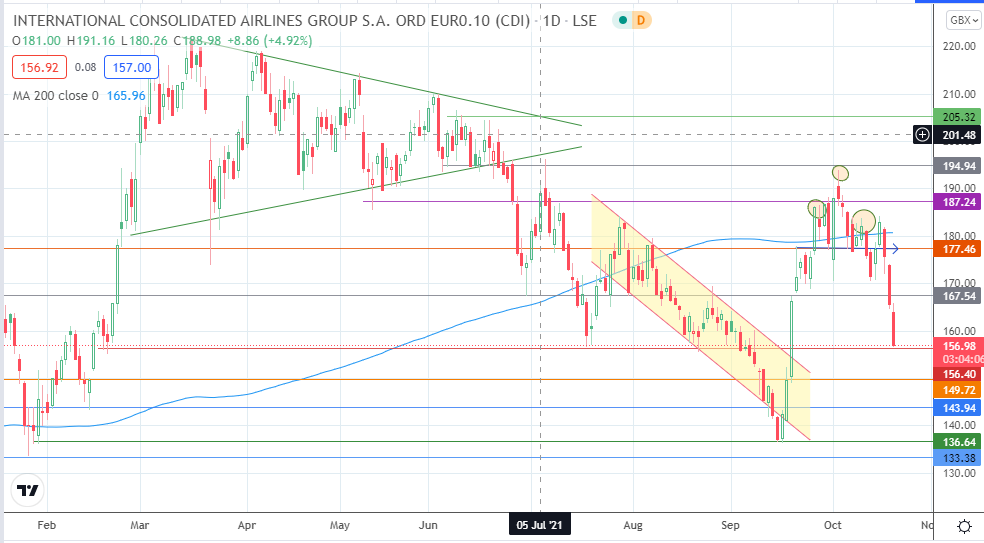984x543 pixels.
Task: Click the 05 Jul '21 date label
Action: click(540, 525)
